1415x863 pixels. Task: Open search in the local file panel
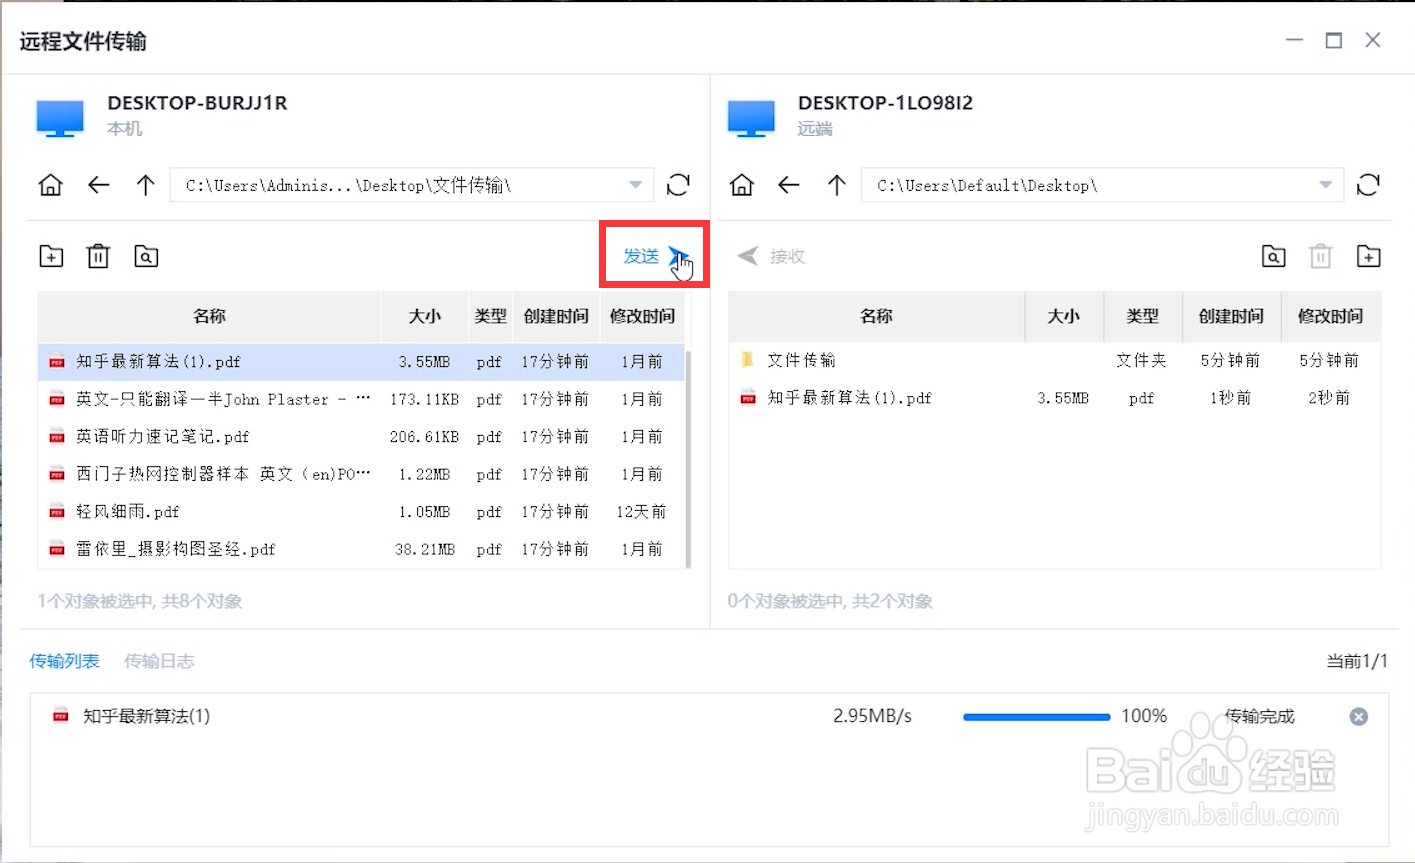(146, 256)
